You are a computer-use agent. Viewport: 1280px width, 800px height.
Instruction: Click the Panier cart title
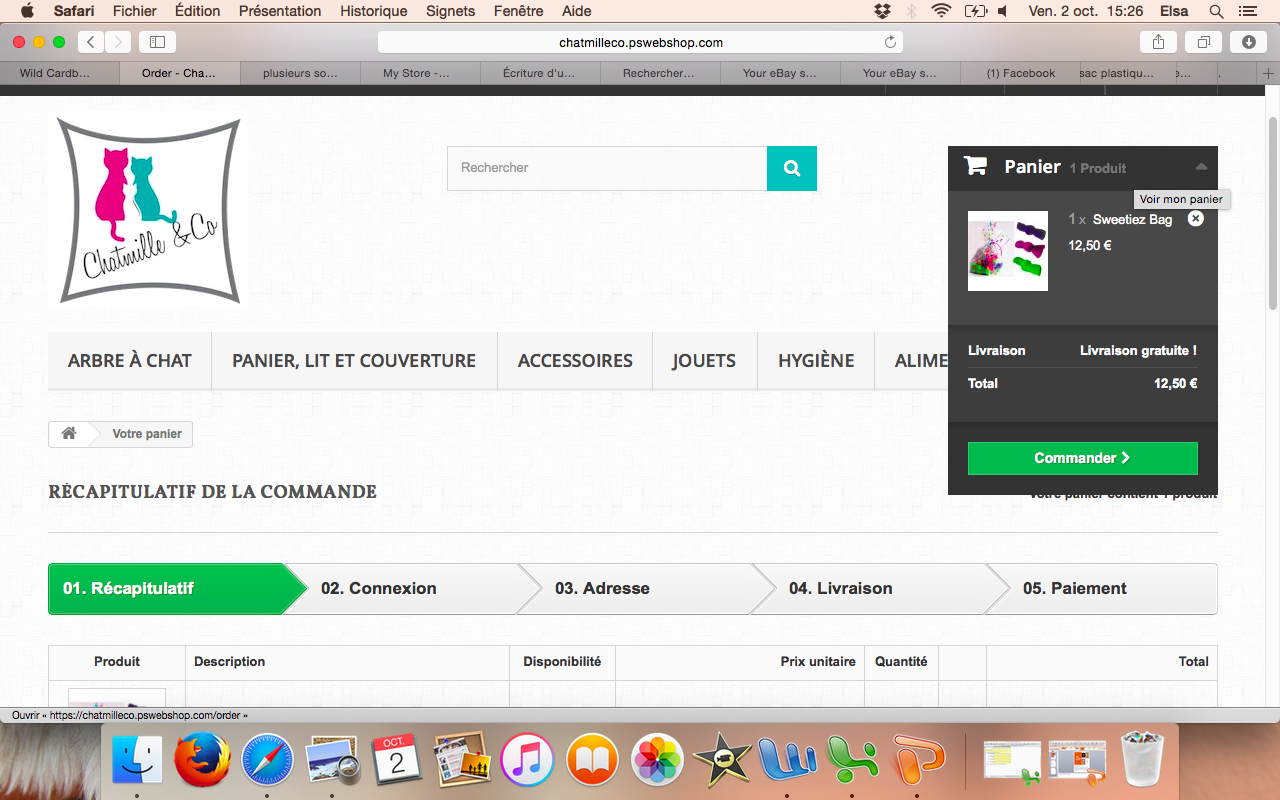pos(1032,167)
